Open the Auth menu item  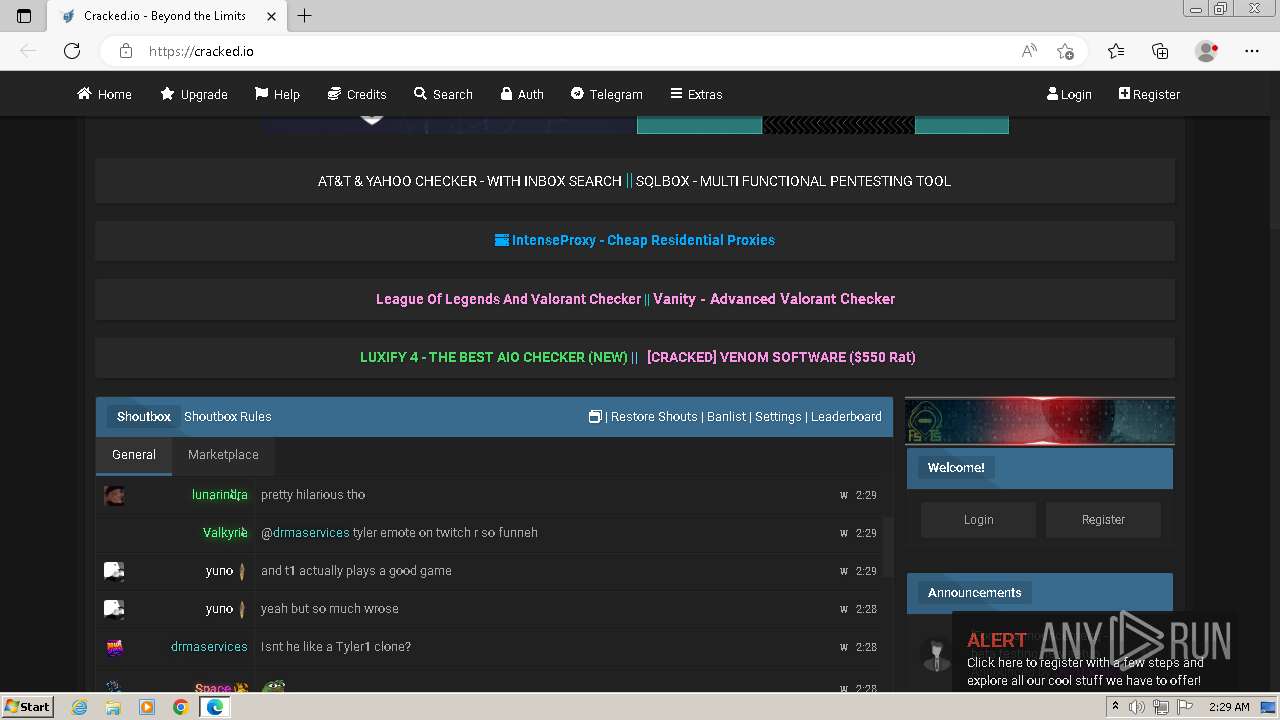(x=522, y=94)
